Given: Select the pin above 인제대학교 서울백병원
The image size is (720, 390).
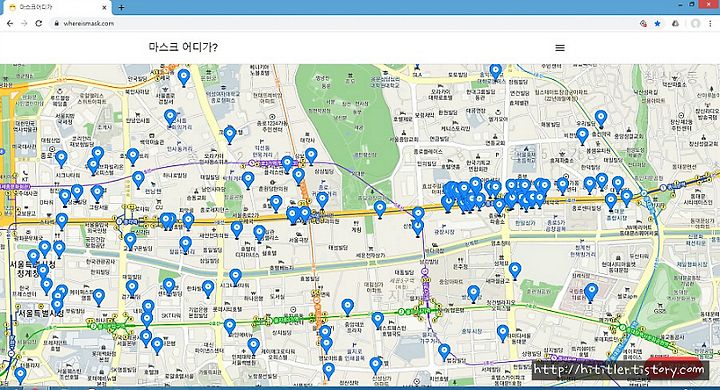Looking at the screenshot, I should coord(253,346).
